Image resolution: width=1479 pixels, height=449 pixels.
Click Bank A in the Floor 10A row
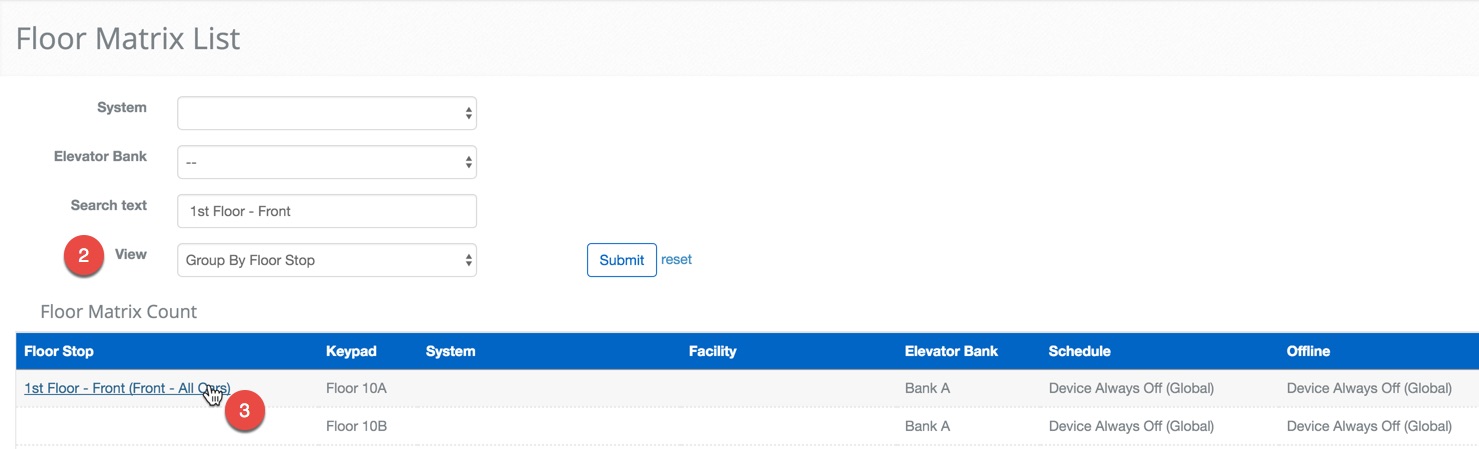tap(927, 388)
